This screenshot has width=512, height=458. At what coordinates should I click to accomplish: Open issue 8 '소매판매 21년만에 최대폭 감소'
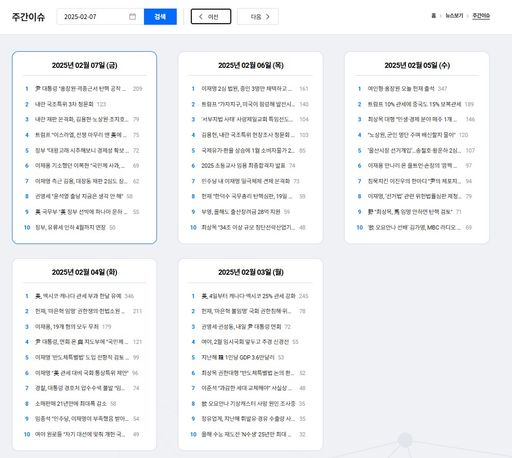[x=71, y=403]
